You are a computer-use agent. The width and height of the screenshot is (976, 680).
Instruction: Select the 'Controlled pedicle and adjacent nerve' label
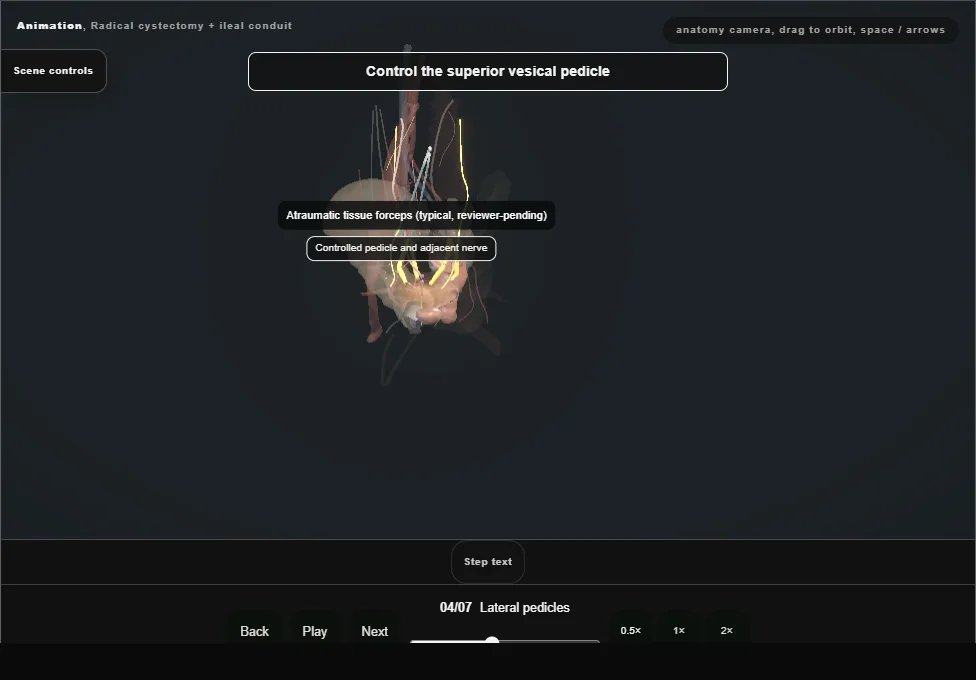point(401,248)
